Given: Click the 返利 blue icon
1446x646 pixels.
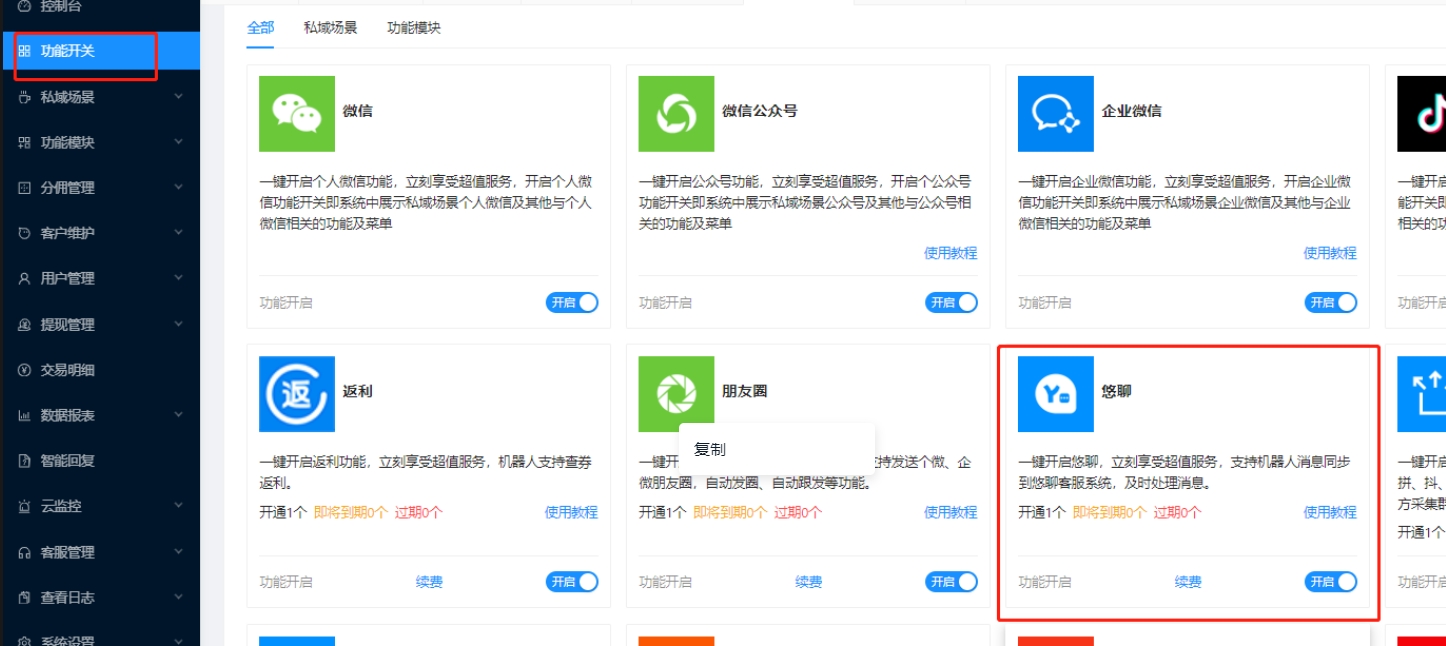Looking at the screenshot, I should [x=297, y=394].
